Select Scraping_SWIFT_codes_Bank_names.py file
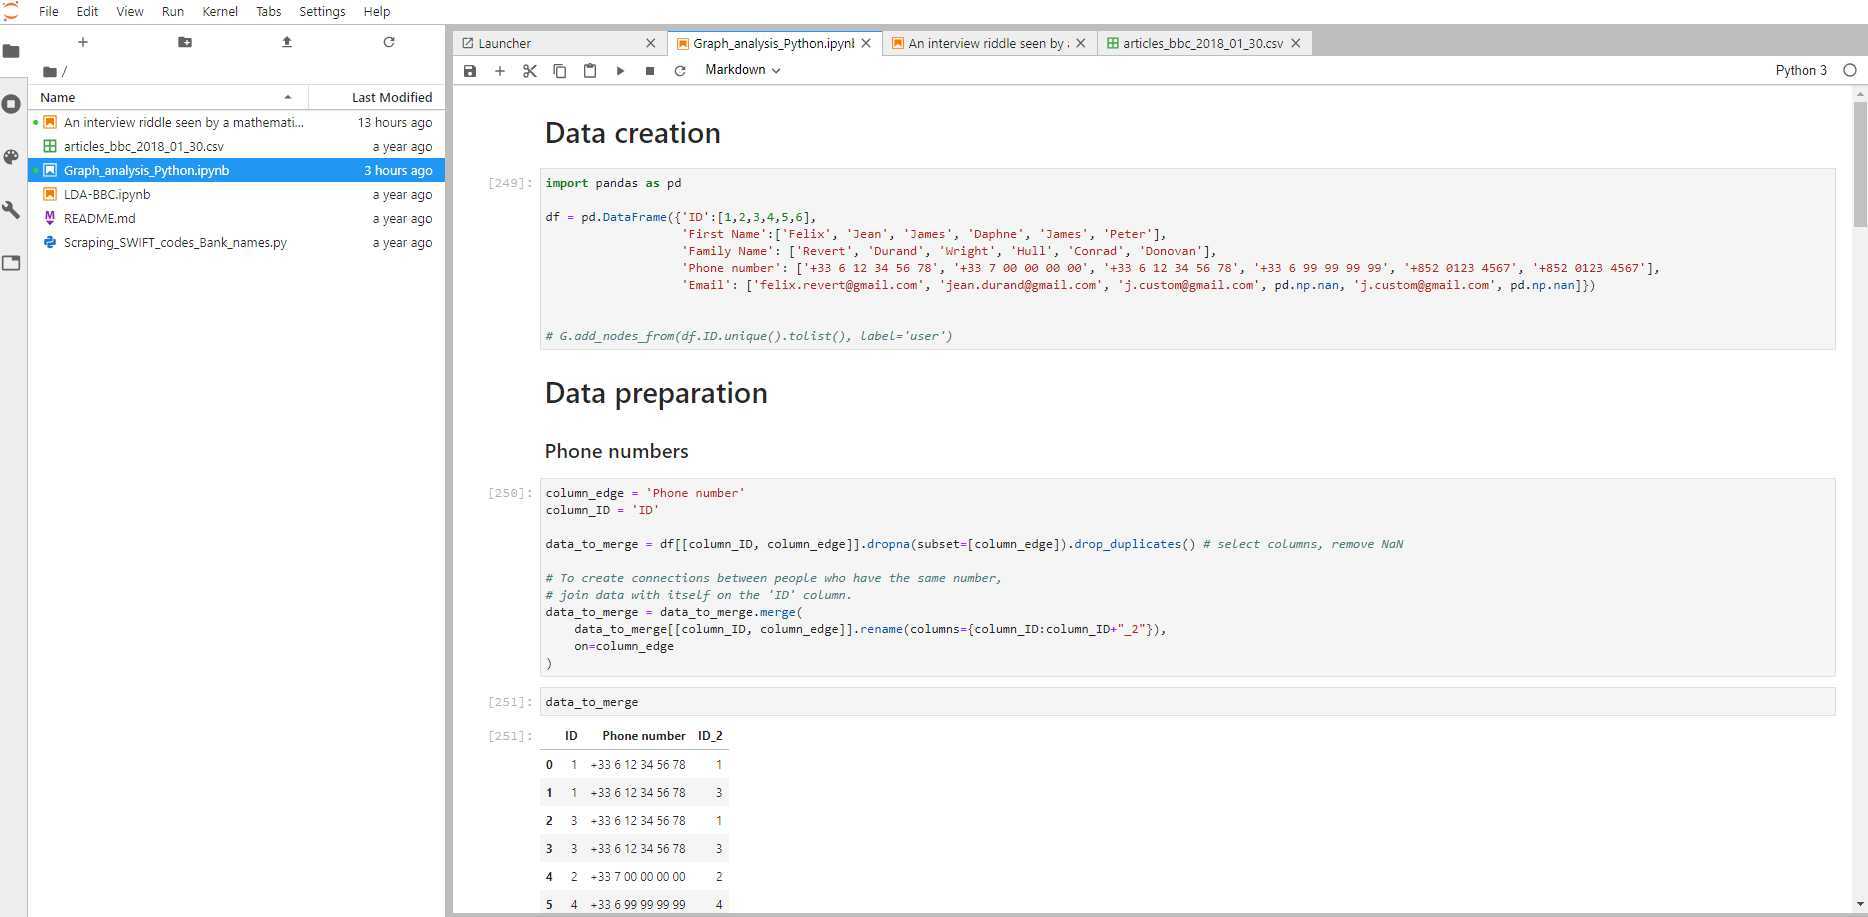The height and width of the screenshot is (917, 1868). pos(237,242)
